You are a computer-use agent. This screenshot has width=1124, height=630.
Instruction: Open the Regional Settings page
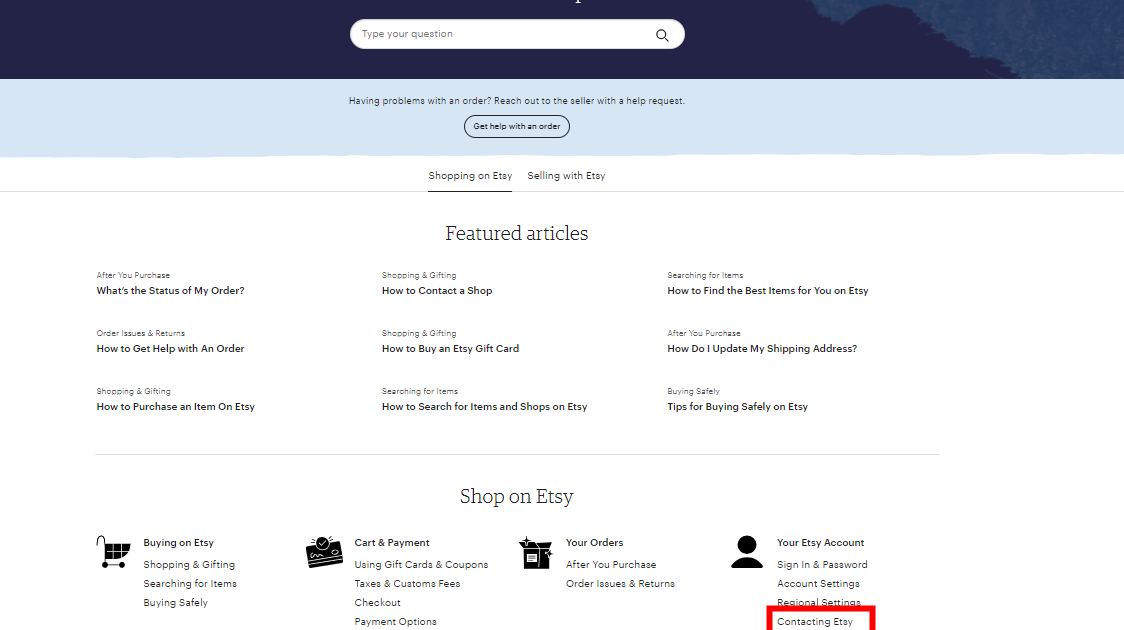tap(819, 602)
